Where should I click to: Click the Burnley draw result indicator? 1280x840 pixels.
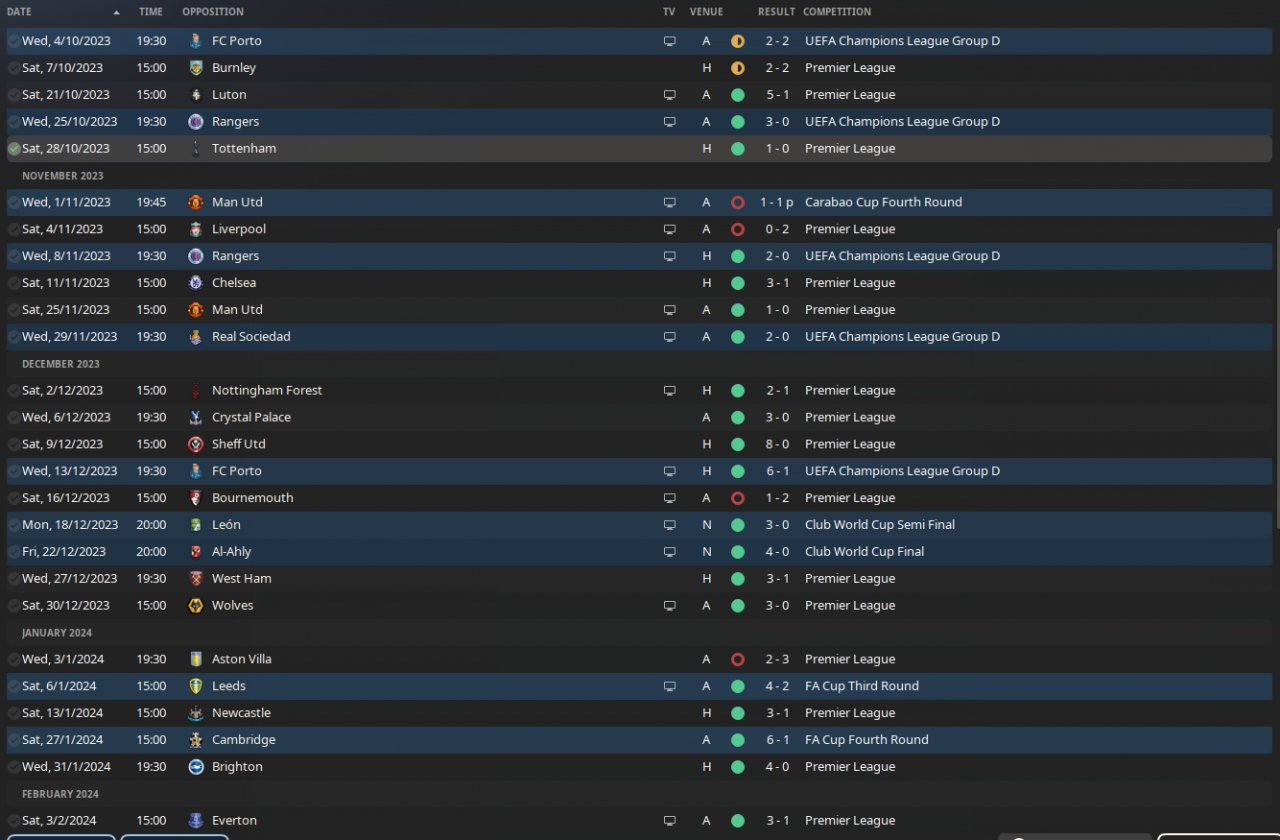(738, 68)
